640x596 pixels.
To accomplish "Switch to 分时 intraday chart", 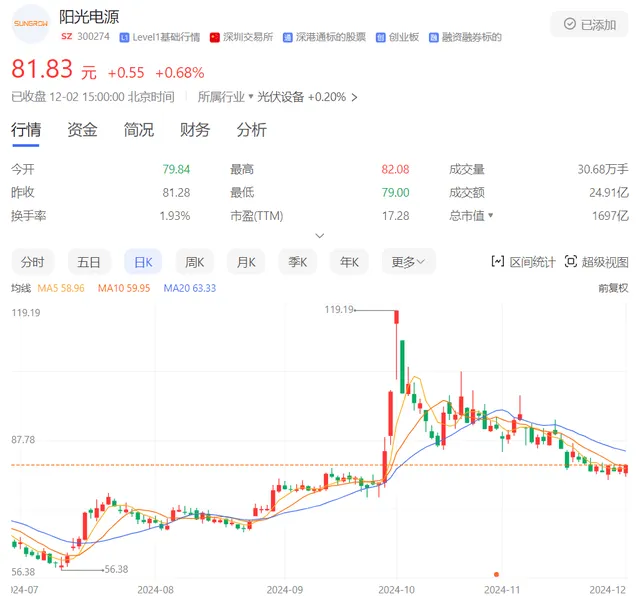I will click(32, 262).
